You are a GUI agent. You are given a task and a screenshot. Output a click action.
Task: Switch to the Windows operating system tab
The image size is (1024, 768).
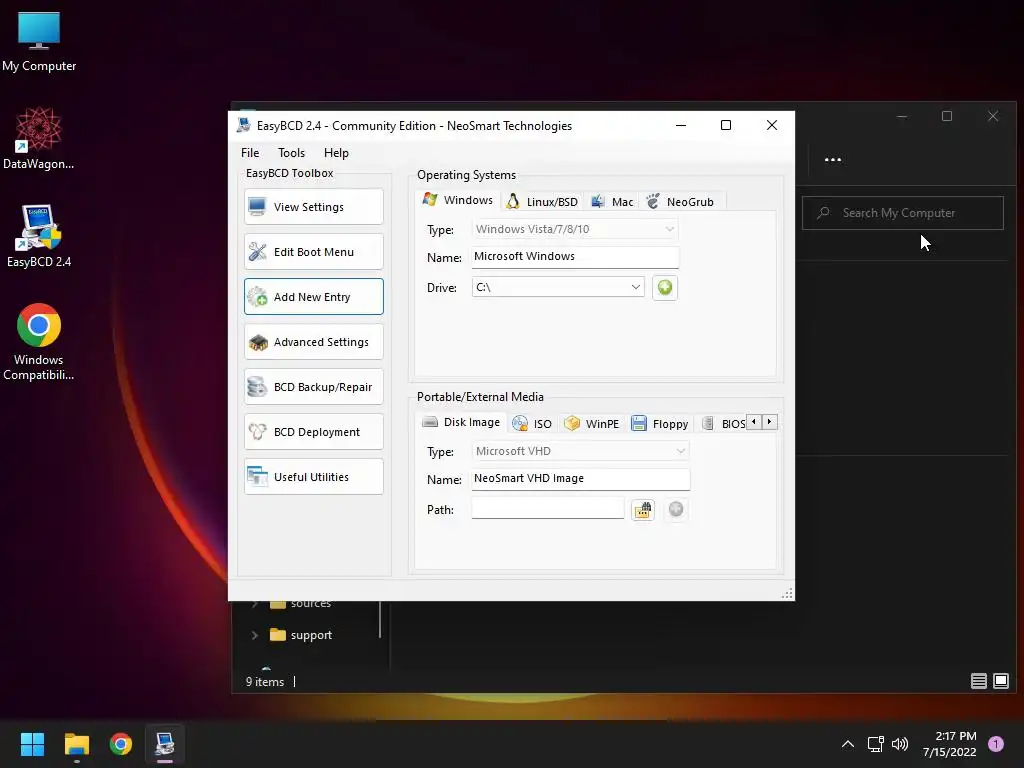458,200
